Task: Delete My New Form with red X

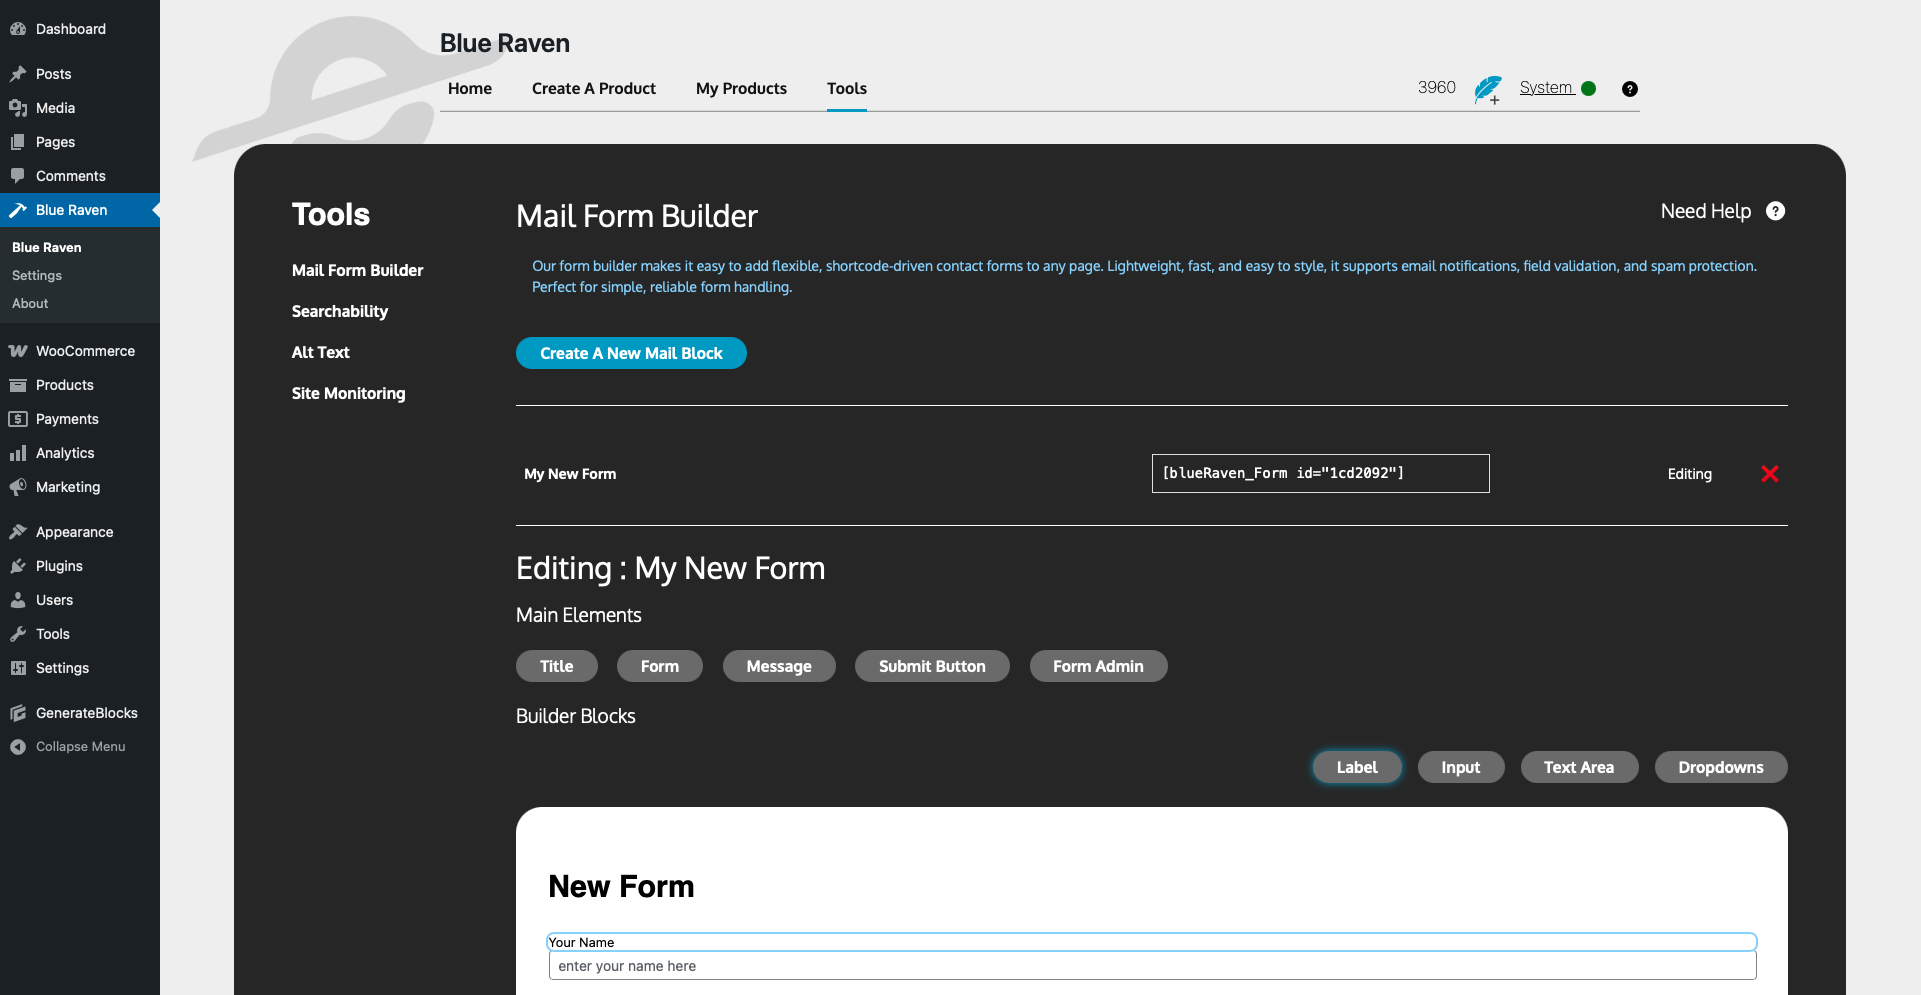Action: click(x=1769, y=474)
